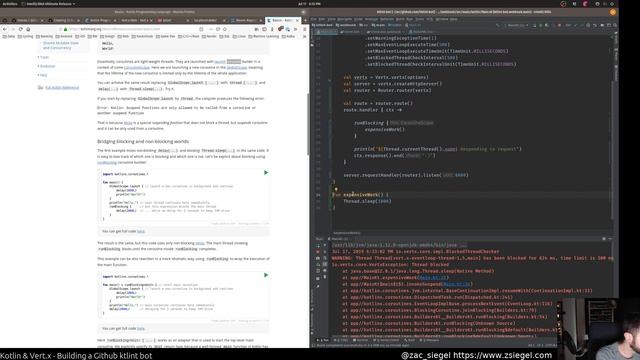The width and height of the screenshot is (640, 360).
Task: Open a new Firefox tab
Action: pos(305,20)
